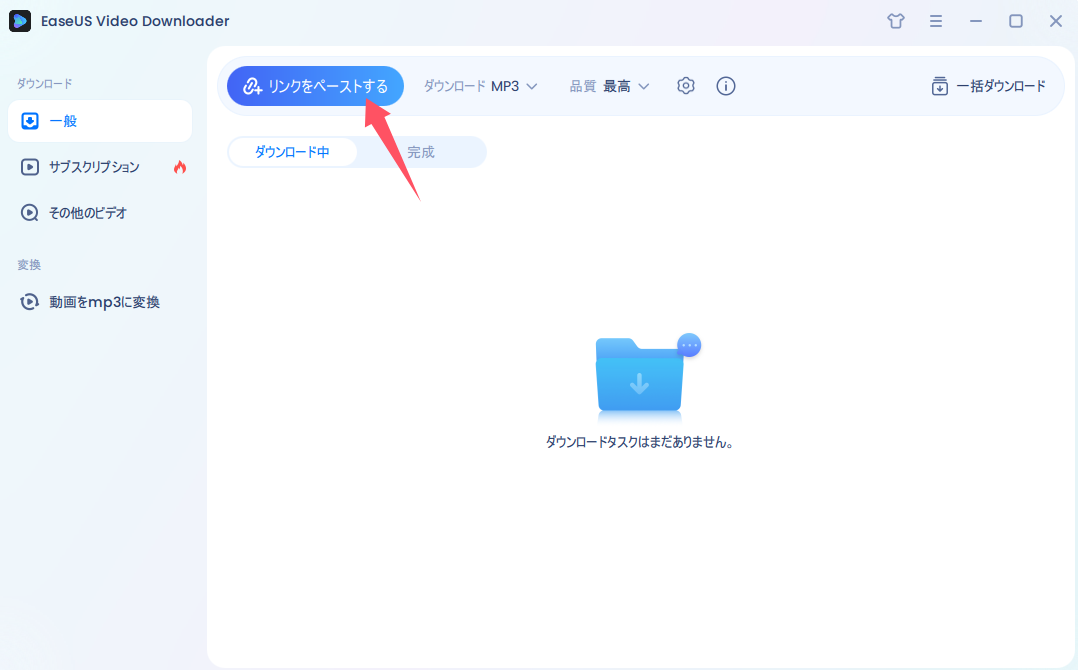Click the blue download folder illustration
1078x670 pixels.
coord(640,378)
